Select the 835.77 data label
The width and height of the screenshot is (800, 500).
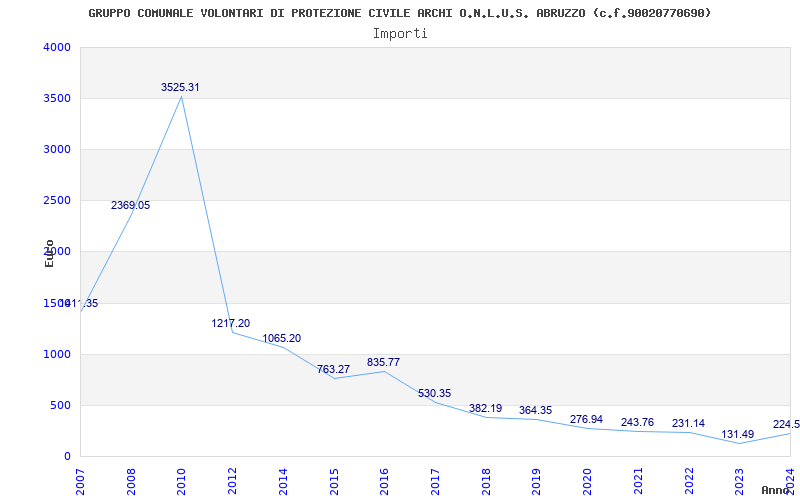[x=383, y=363]
